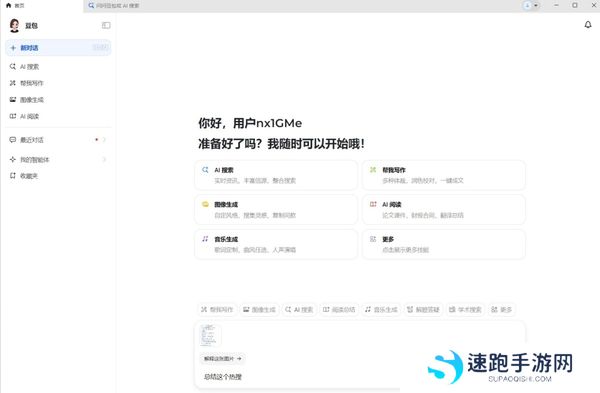This screenshot has width=600, height=393.
Task: Select the AI 搜索 skill card
Action: coord(276,175)
